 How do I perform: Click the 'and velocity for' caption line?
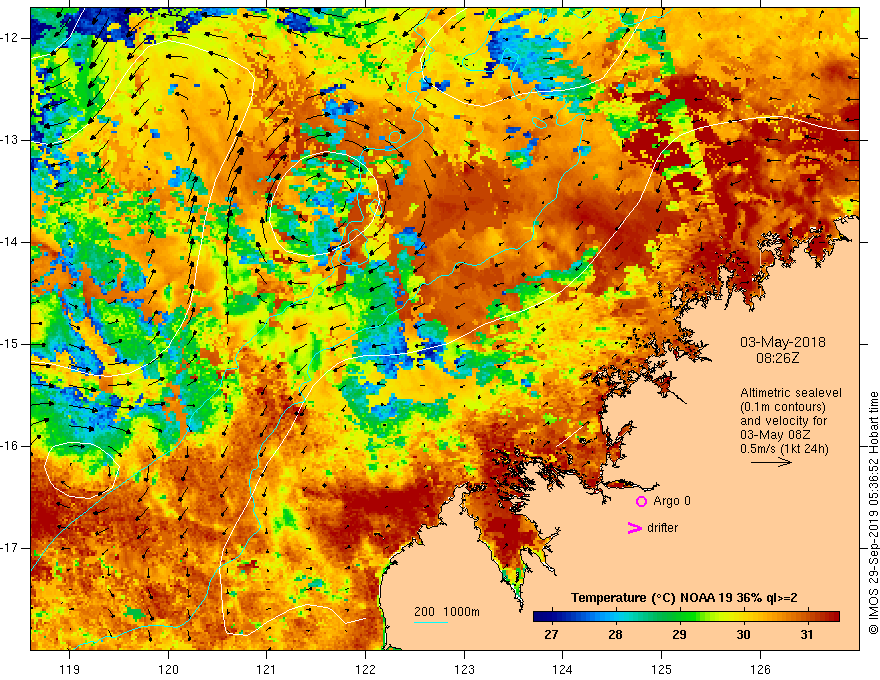[783, 421]
